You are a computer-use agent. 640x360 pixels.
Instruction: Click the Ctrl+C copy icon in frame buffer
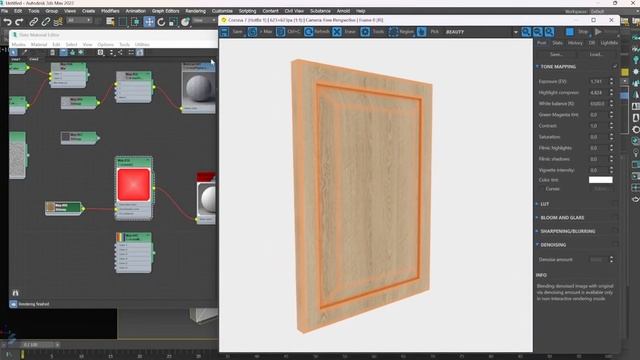point(280,32)
